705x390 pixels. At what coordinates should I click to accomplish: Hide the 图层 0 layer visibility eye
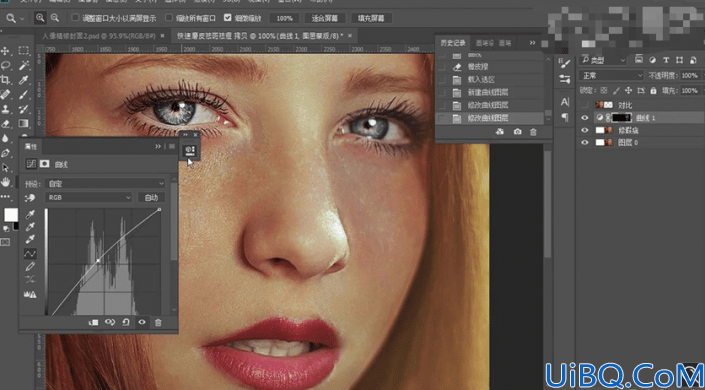click(585, 142)
